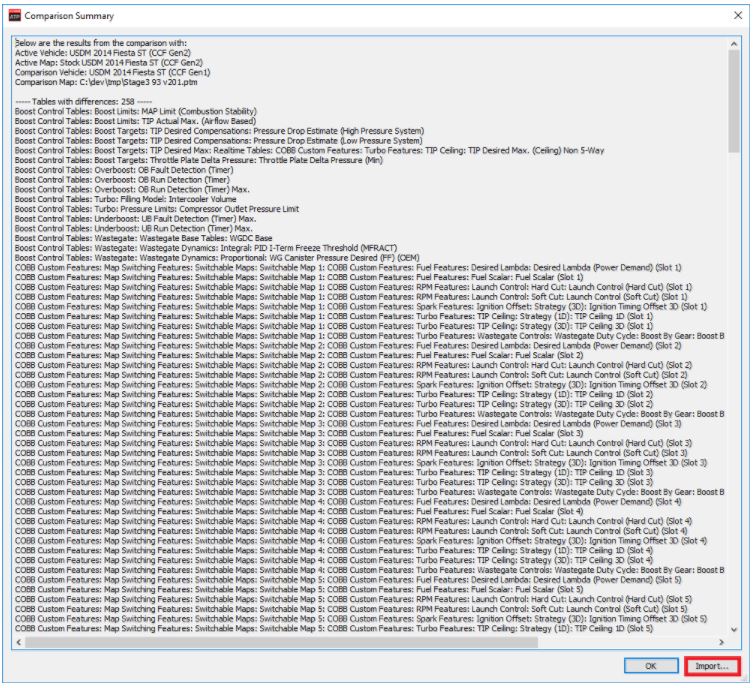Image resolution: width=754 pixels, height=688 pixels.
Task: Click the 'Desired Lambda (Power Demand) (Slot 2)' line
Action: (348, 345)
